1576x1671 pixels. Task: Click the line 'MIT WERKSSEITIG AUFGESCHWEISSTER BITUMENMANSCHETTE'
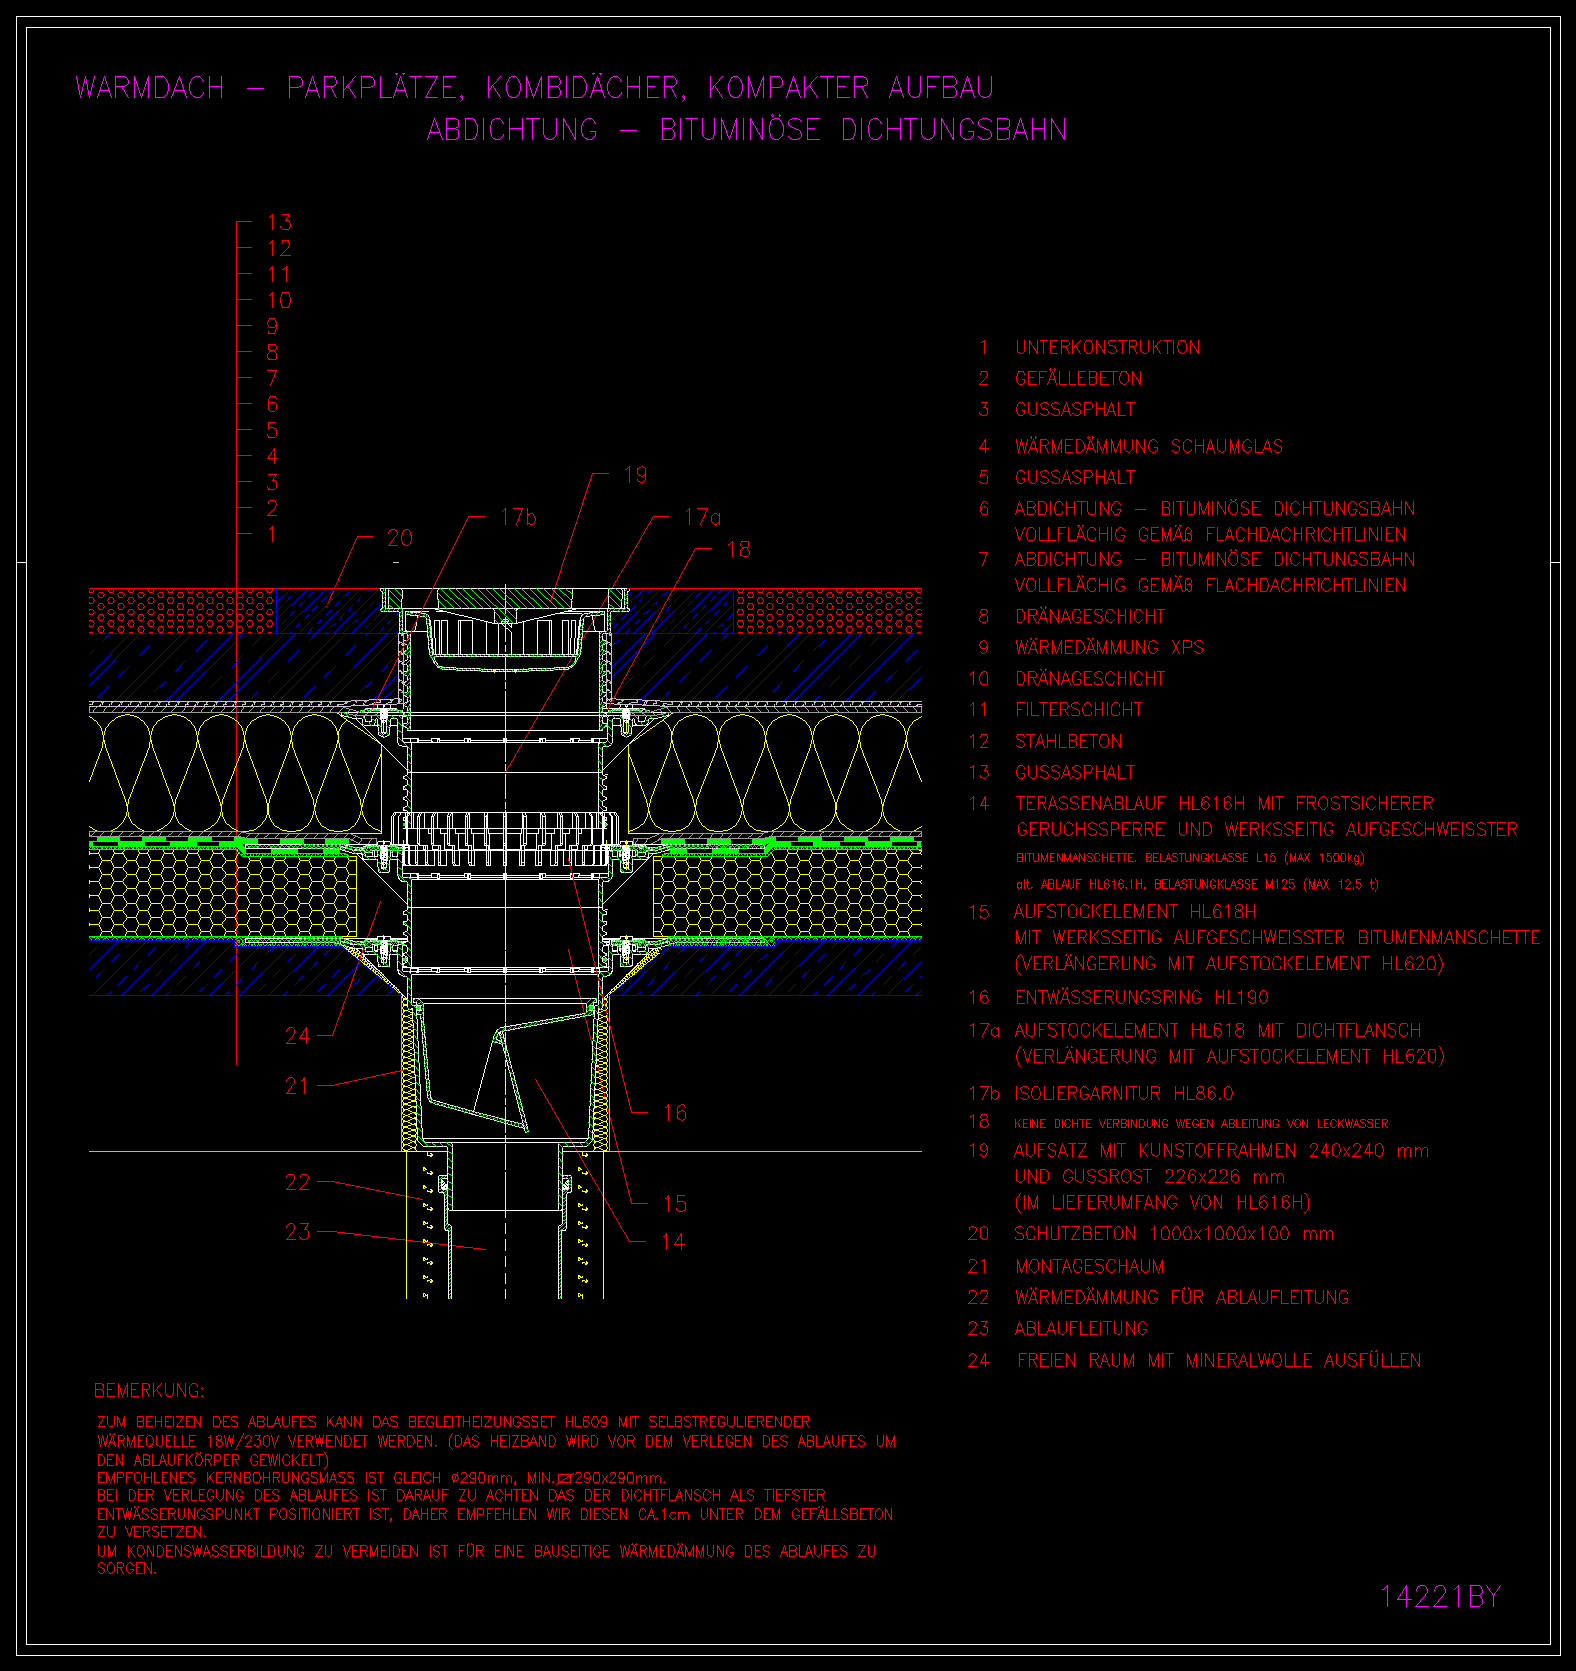click(x=1278, y=938)
